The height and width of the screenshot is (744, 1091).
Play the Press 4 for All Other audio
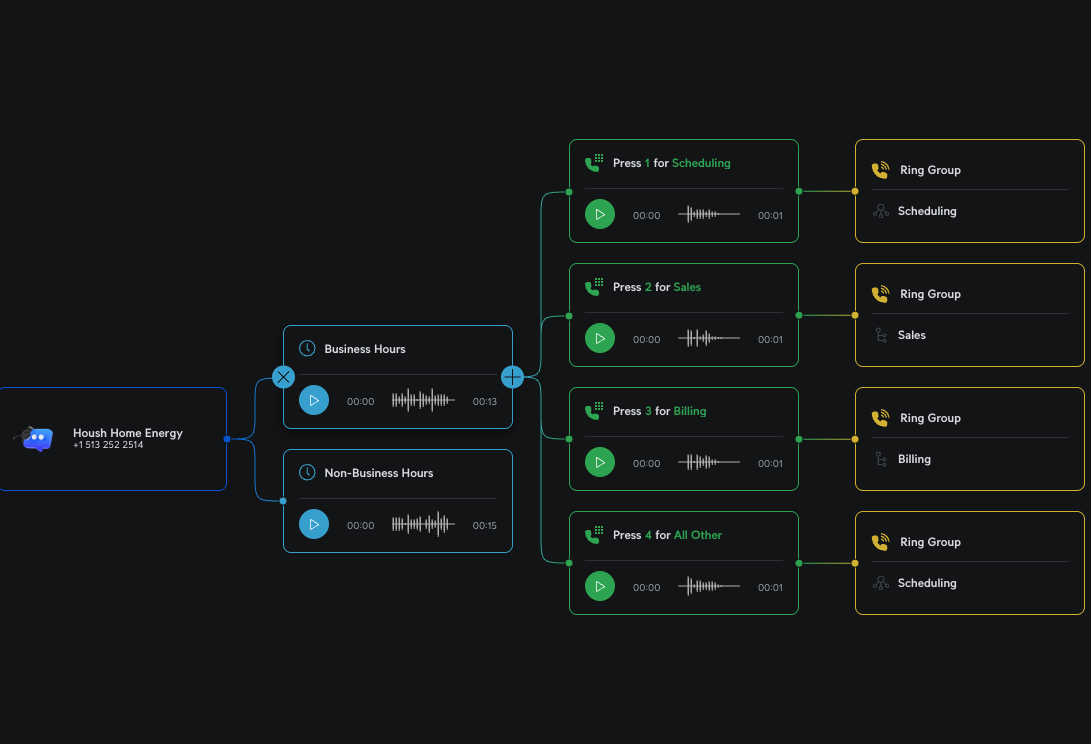(600, 587)
